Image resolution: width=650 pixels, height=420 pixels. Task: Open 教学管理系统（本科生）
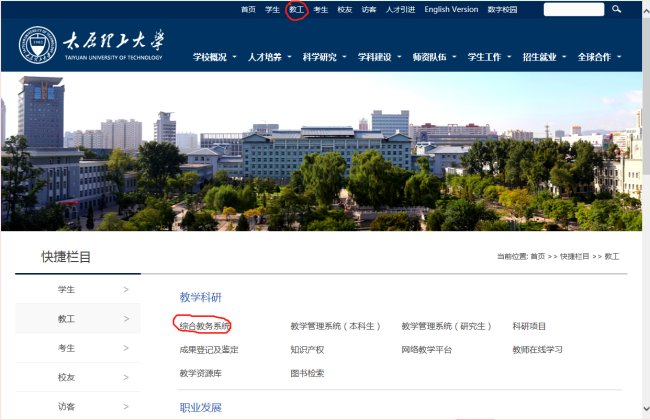click(x=335, y=326)
